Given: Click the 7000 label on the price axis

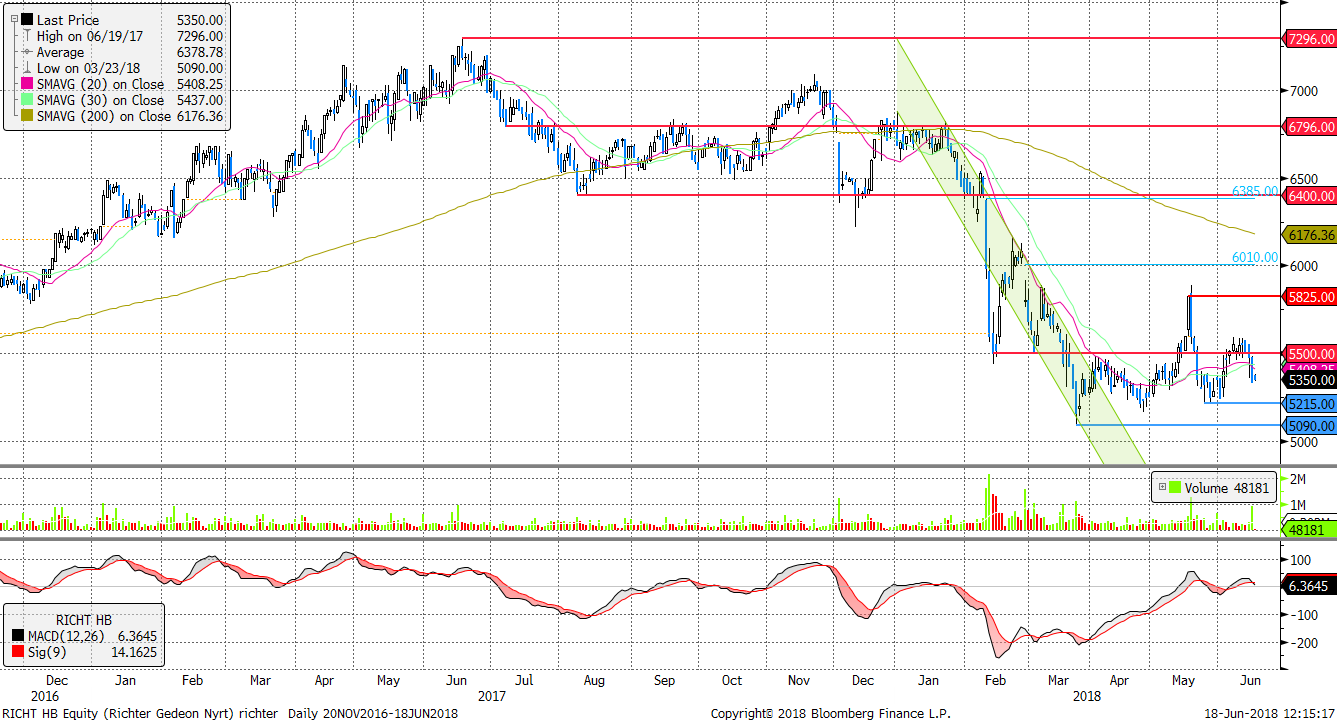Looking at the screenshot, I should point(1303,91).
